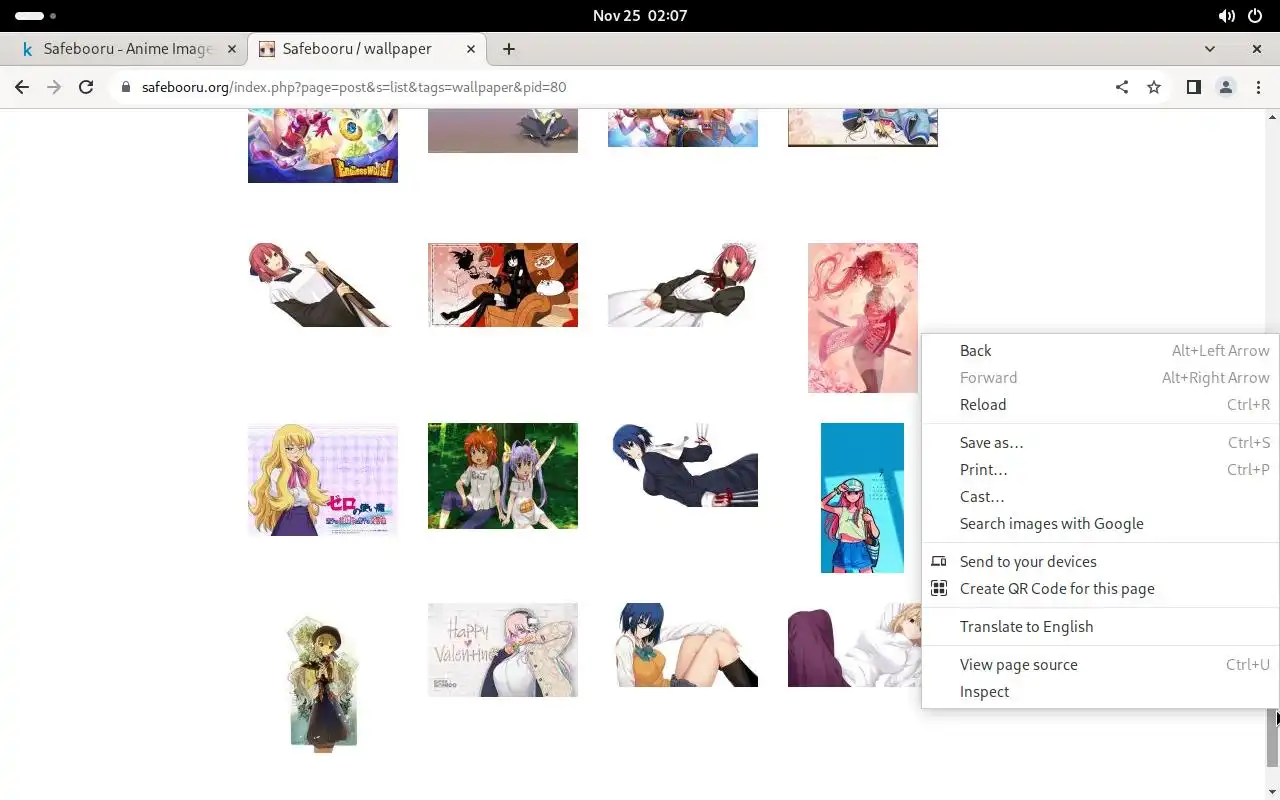Choose Back in the context menu
The height and width of the screenshot is (800, 1280).
pyautogui.click(x=1100, y=351)
